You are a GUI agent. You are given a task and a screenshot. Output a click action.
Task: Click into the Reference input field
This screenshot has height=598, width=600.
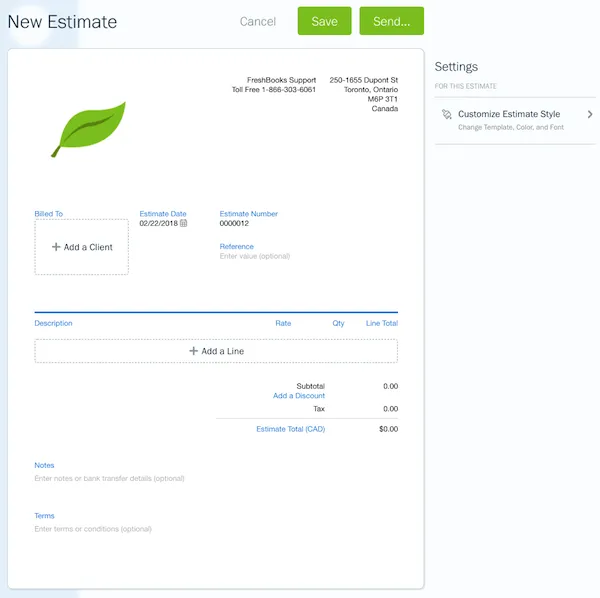point(255,257)
